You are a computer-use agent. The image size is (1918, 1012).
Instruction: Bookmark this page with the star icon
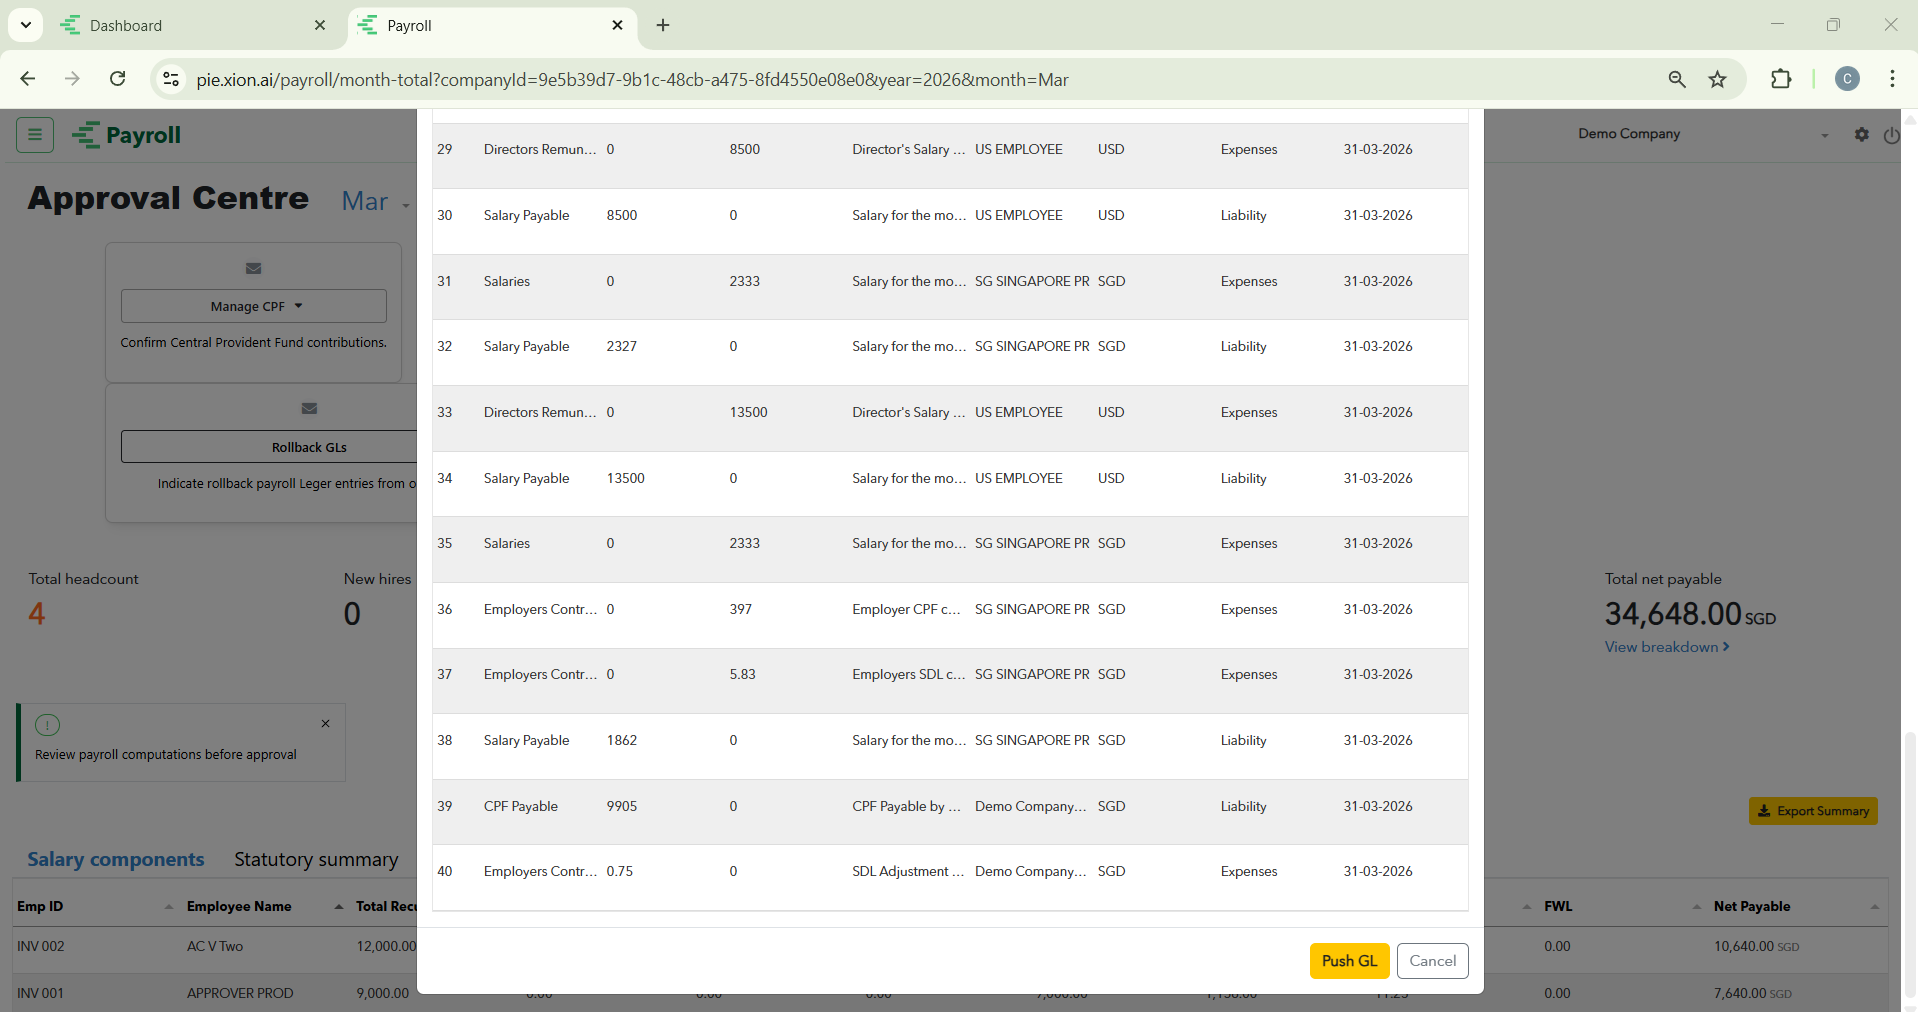(x=1717, y=80)
